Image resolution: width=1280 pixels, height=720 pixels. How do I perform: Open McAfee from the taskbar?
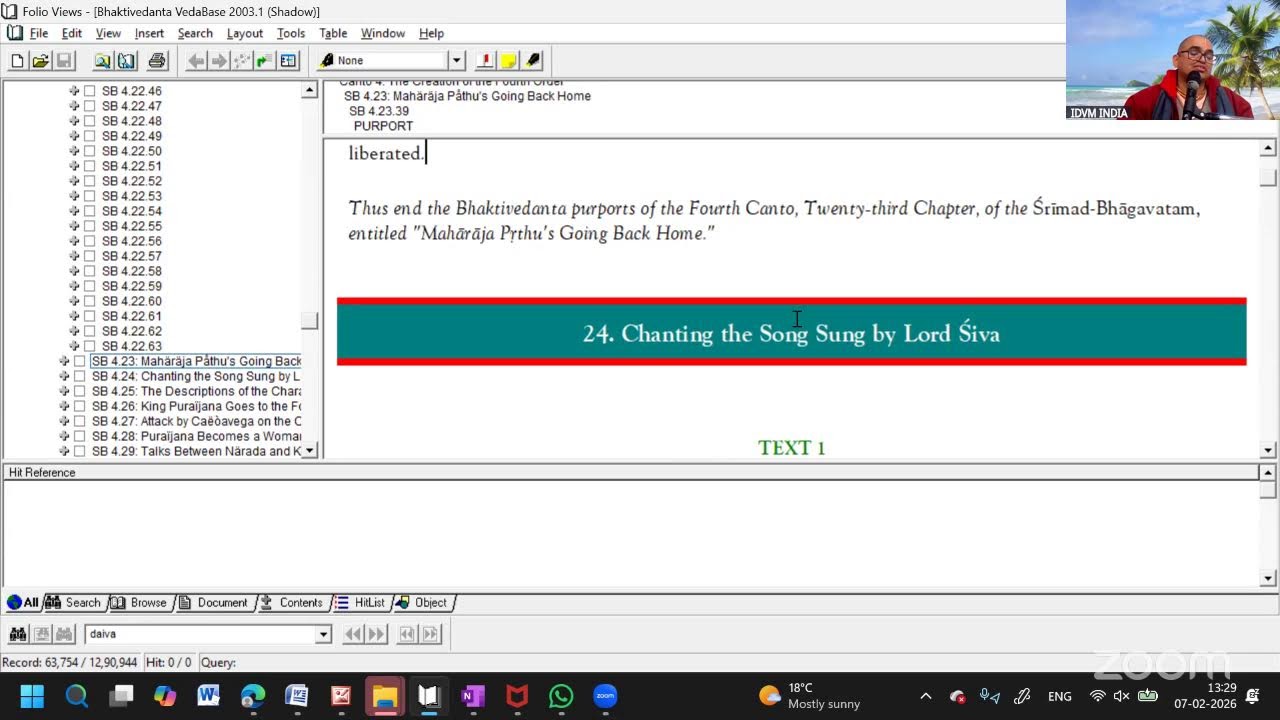click(517, 696)
